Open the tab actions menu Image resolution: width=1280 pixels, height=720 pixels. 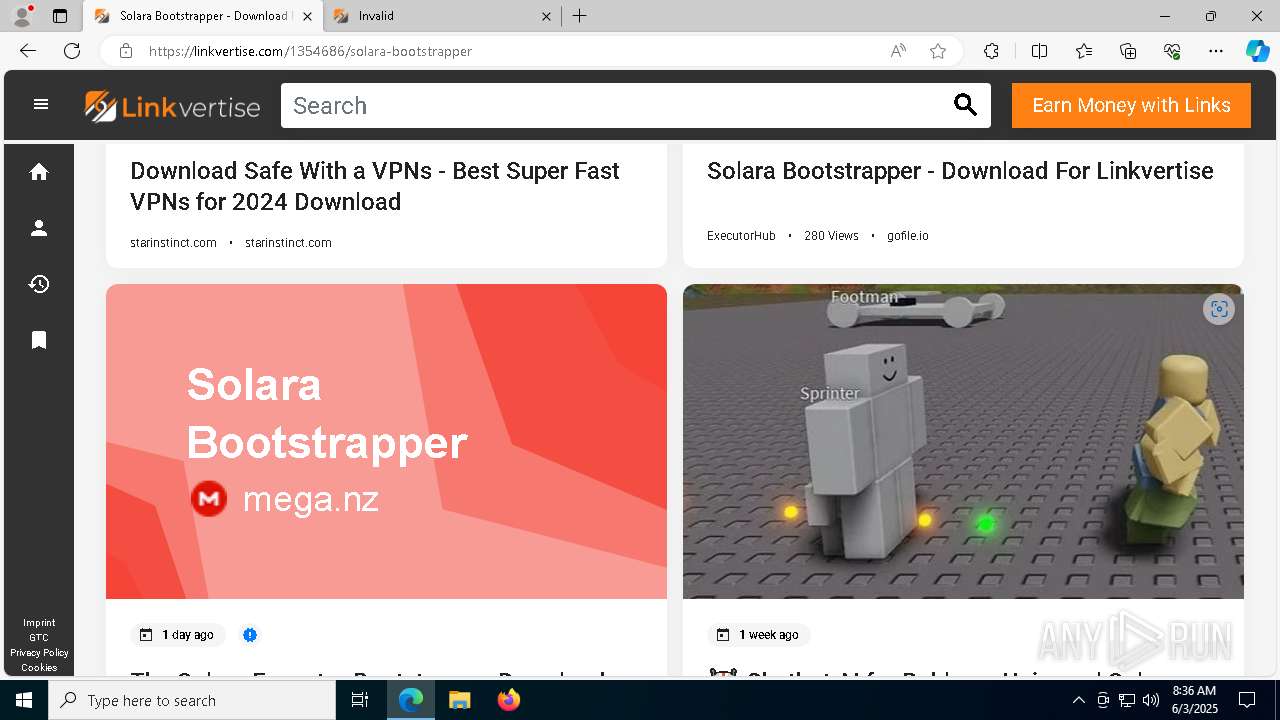click(x=60, y=16)
